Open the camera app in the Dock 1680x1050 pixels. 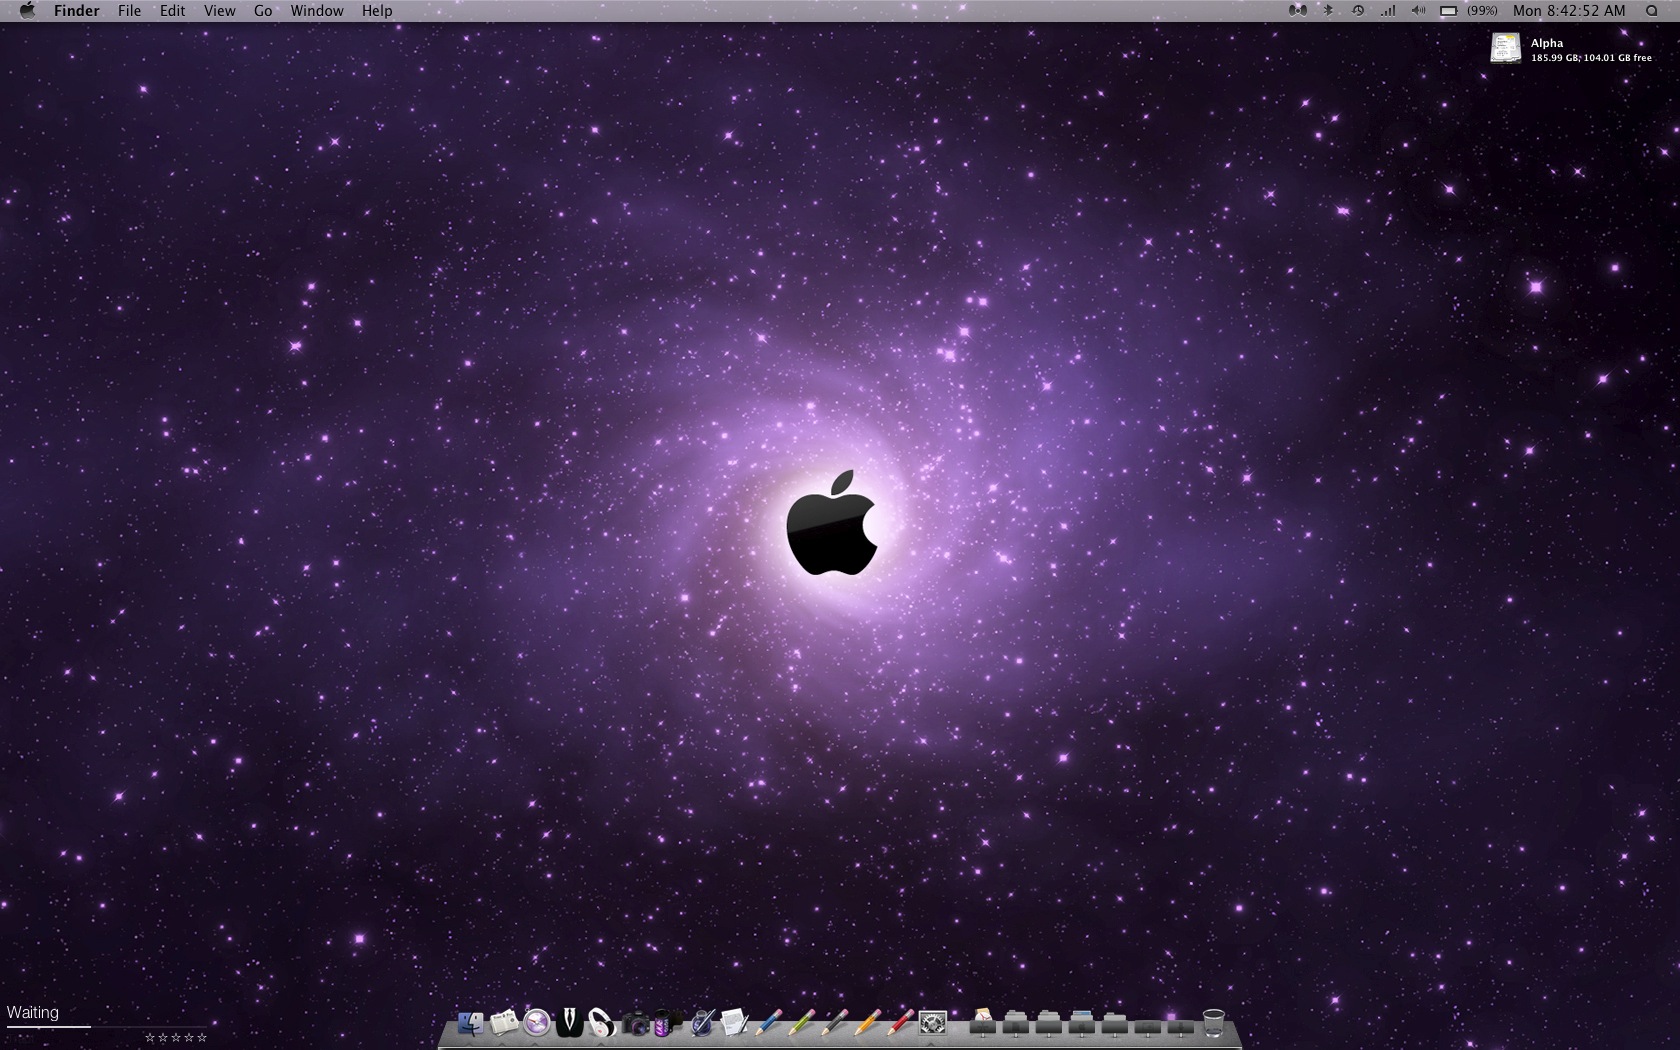635,1024
